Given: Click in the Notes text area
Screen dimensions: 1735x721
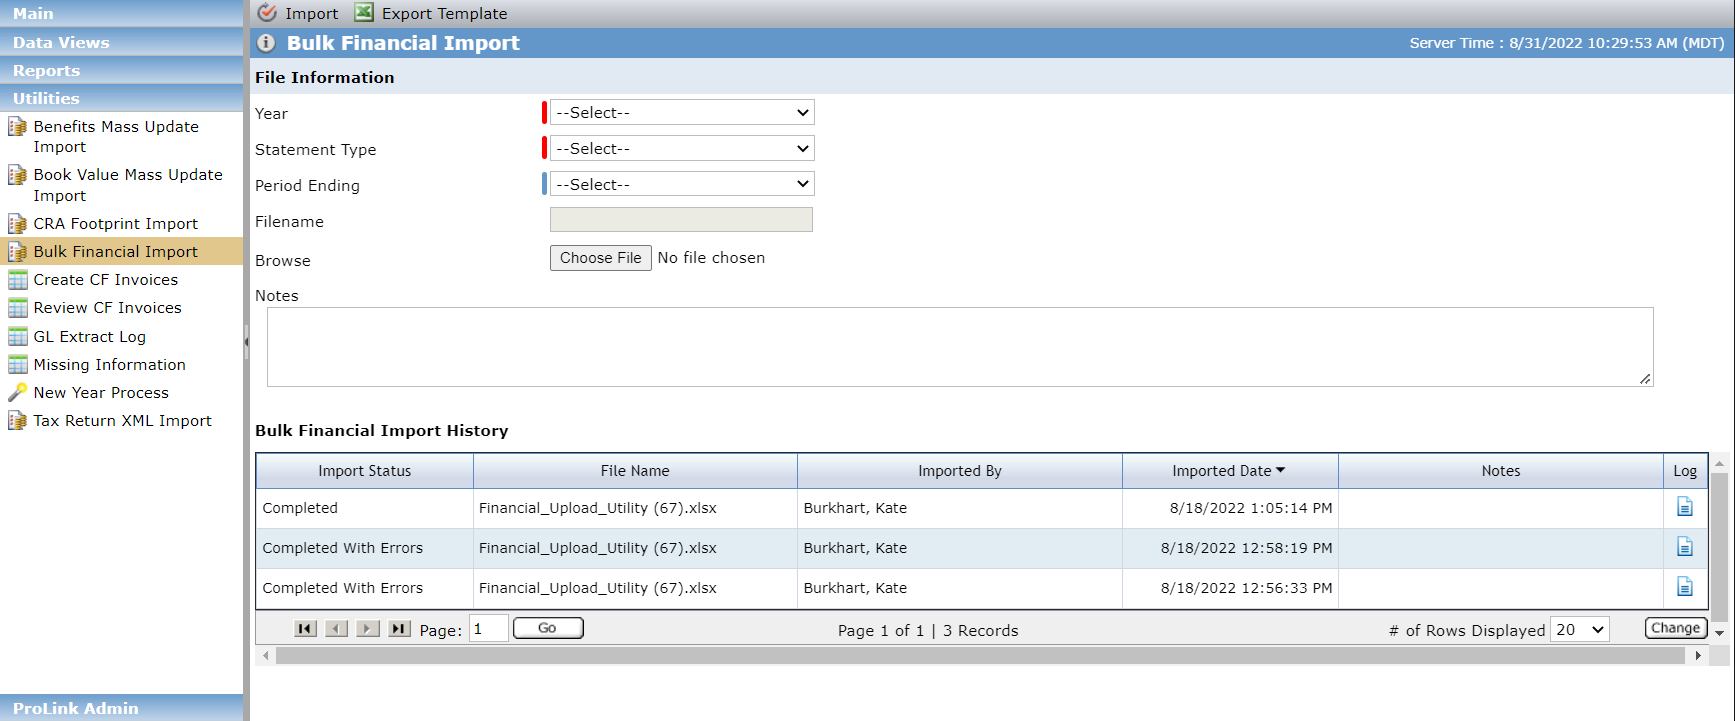Looking at the screenshot, I should [x=960, y=347].
